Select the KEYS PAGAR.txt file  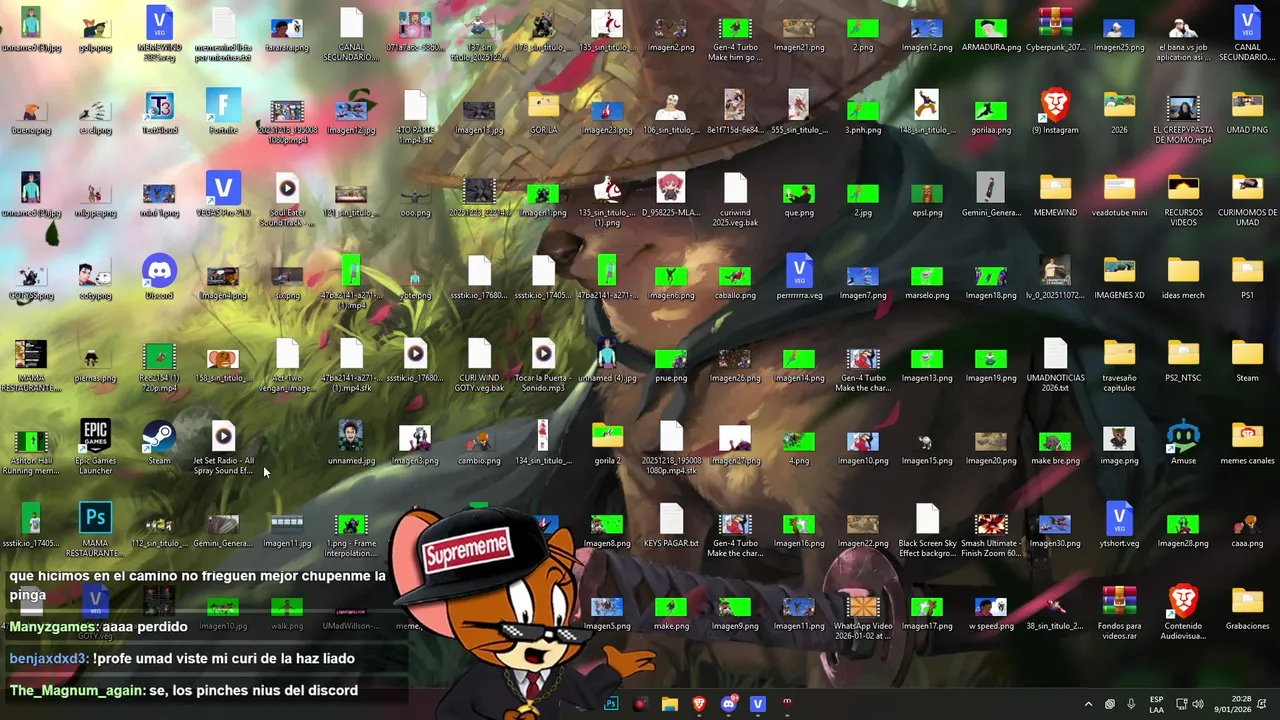[671, 525]
